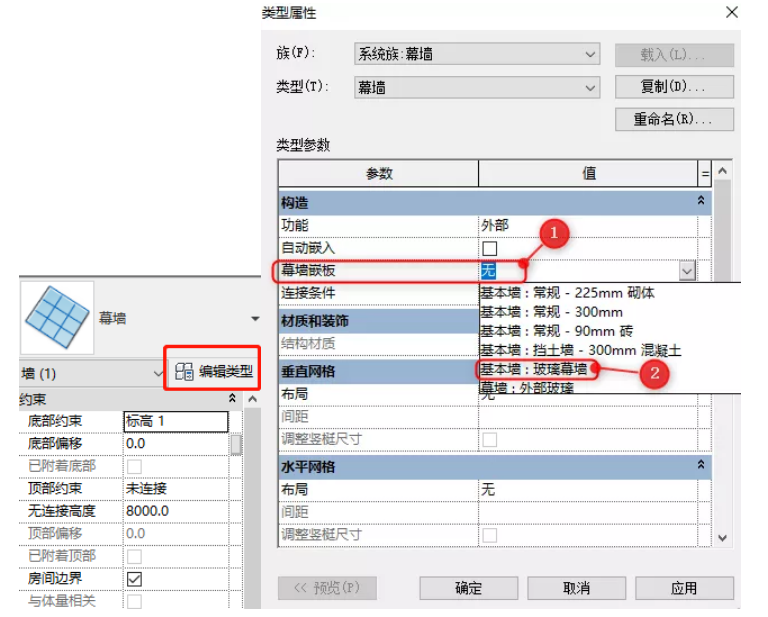This screenshot has width=768, height=617.
Task: Click the properties panel scroll up arrow
Action: tap(252, 399)
